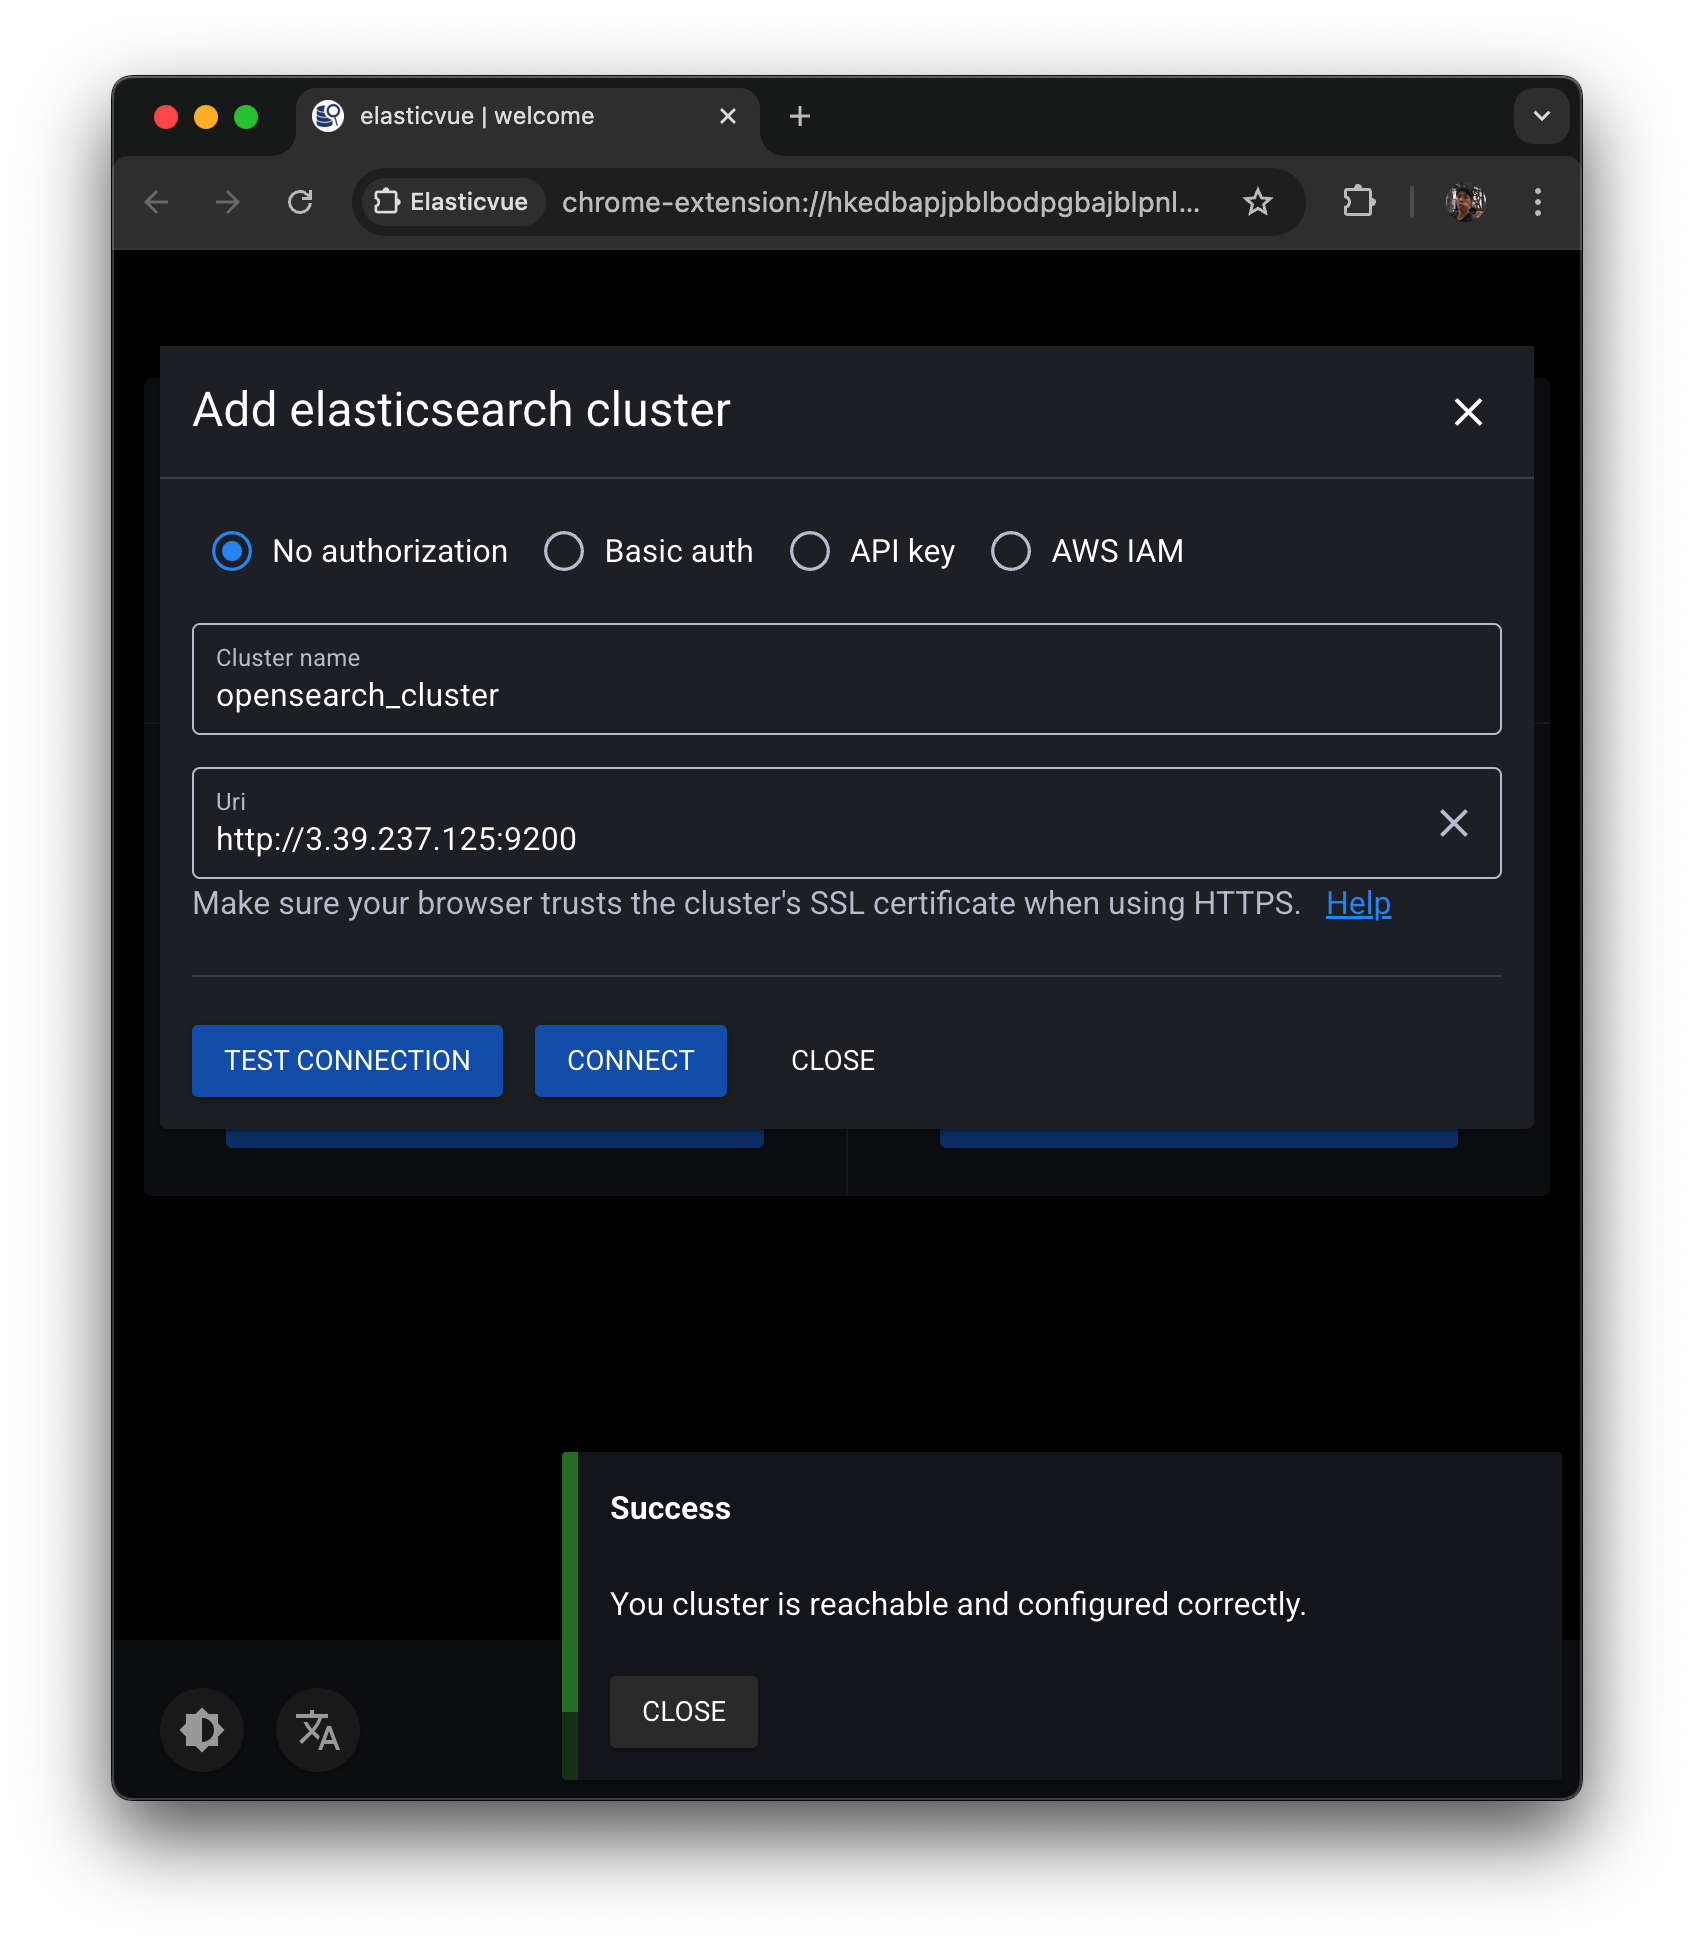The width and height of the screenshot is (1694, 1948).
Task: Reload the page with the refresh icon
Action: point(300,202)
